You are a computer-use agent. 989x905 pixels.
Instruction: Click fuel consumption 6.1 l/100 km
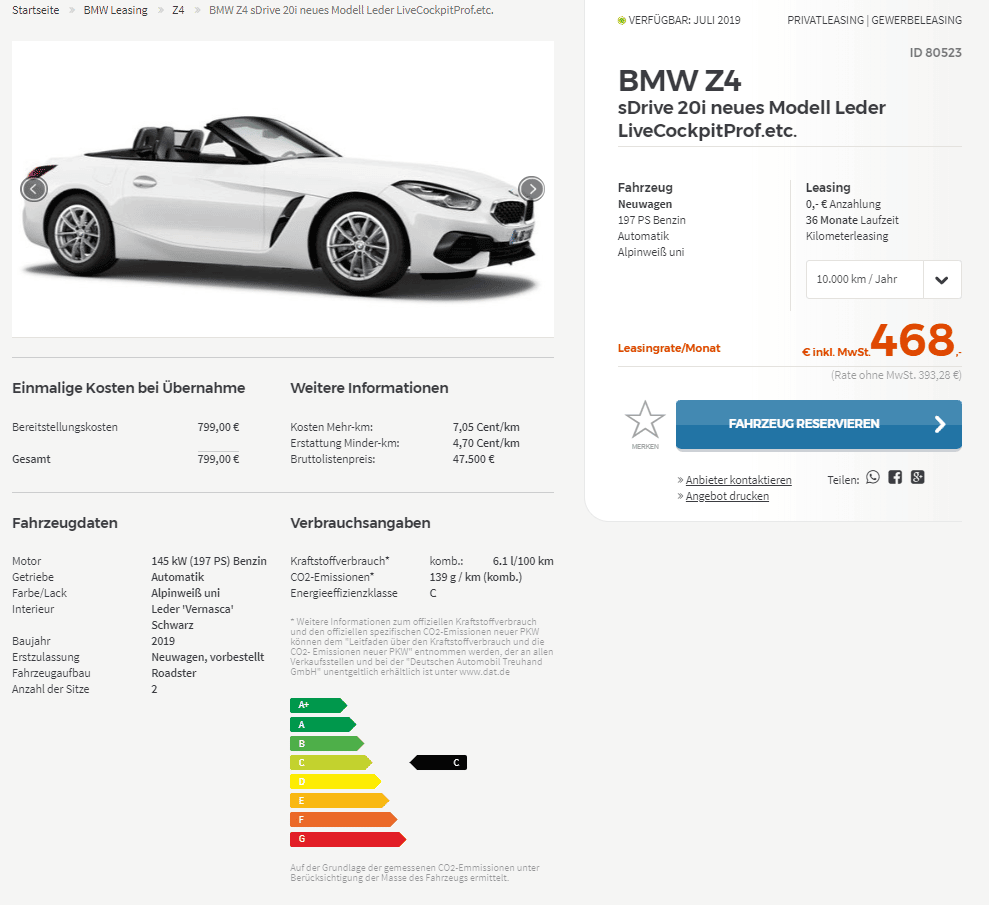[523, 561]
